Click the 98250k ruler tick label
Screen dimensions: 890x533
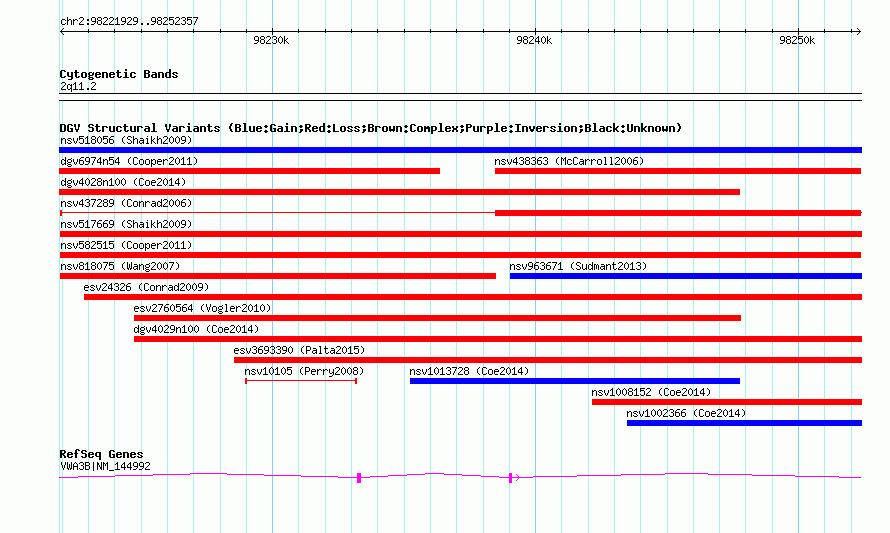point(797,40)
